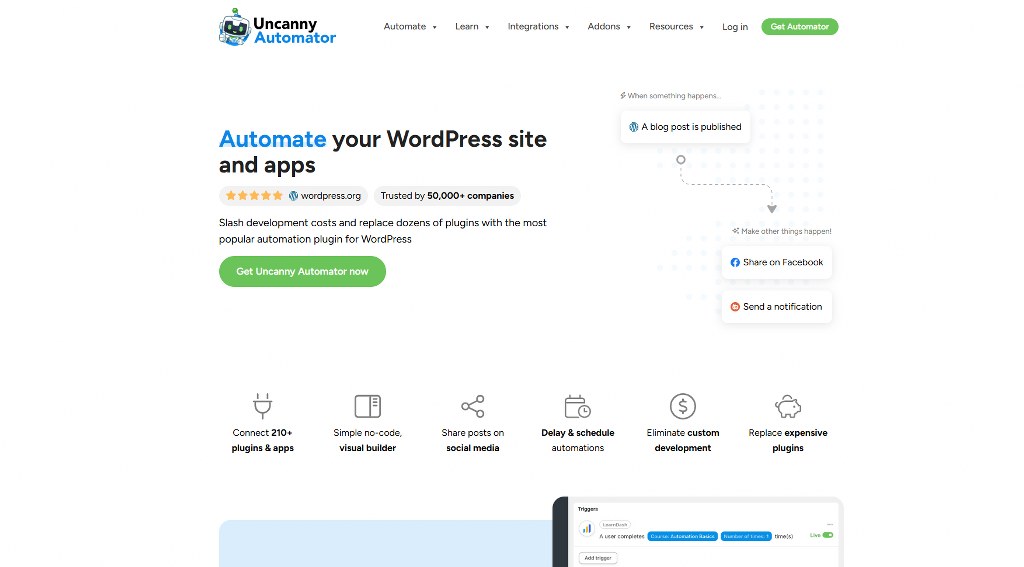Click the Log in link
This screenshot has height=567, width=1024.
(x=735, y=27)
